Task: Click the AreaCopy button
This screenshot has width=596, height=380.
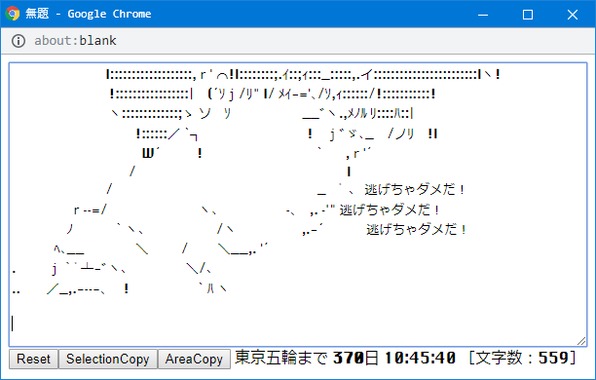Action: [194, 359]
